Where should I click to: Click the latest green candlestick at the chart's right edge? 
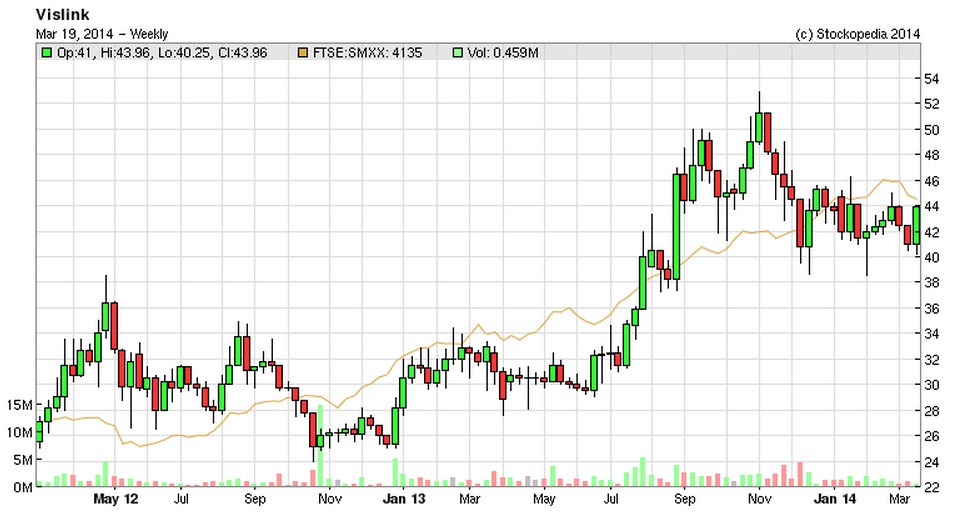point(917,225)
